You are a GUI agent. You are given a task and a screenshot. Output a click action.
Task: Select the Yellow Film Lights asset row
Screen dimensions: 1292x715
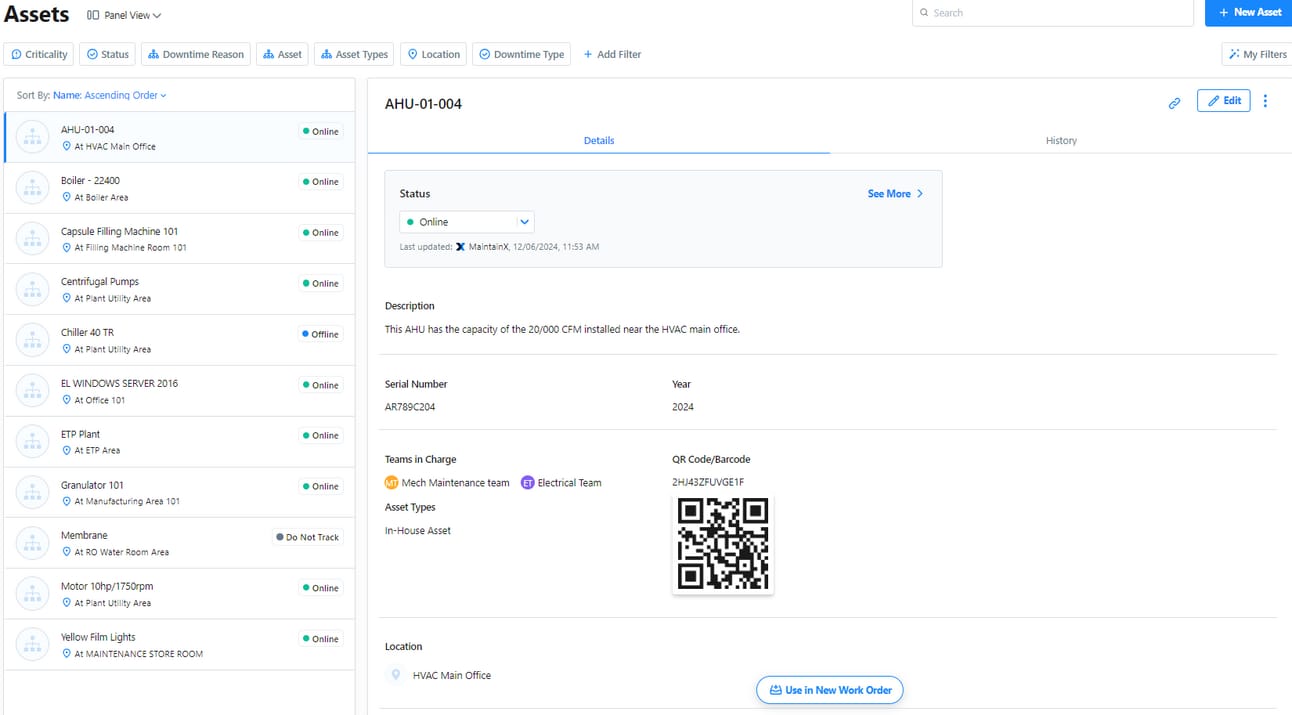coord(179,645)
